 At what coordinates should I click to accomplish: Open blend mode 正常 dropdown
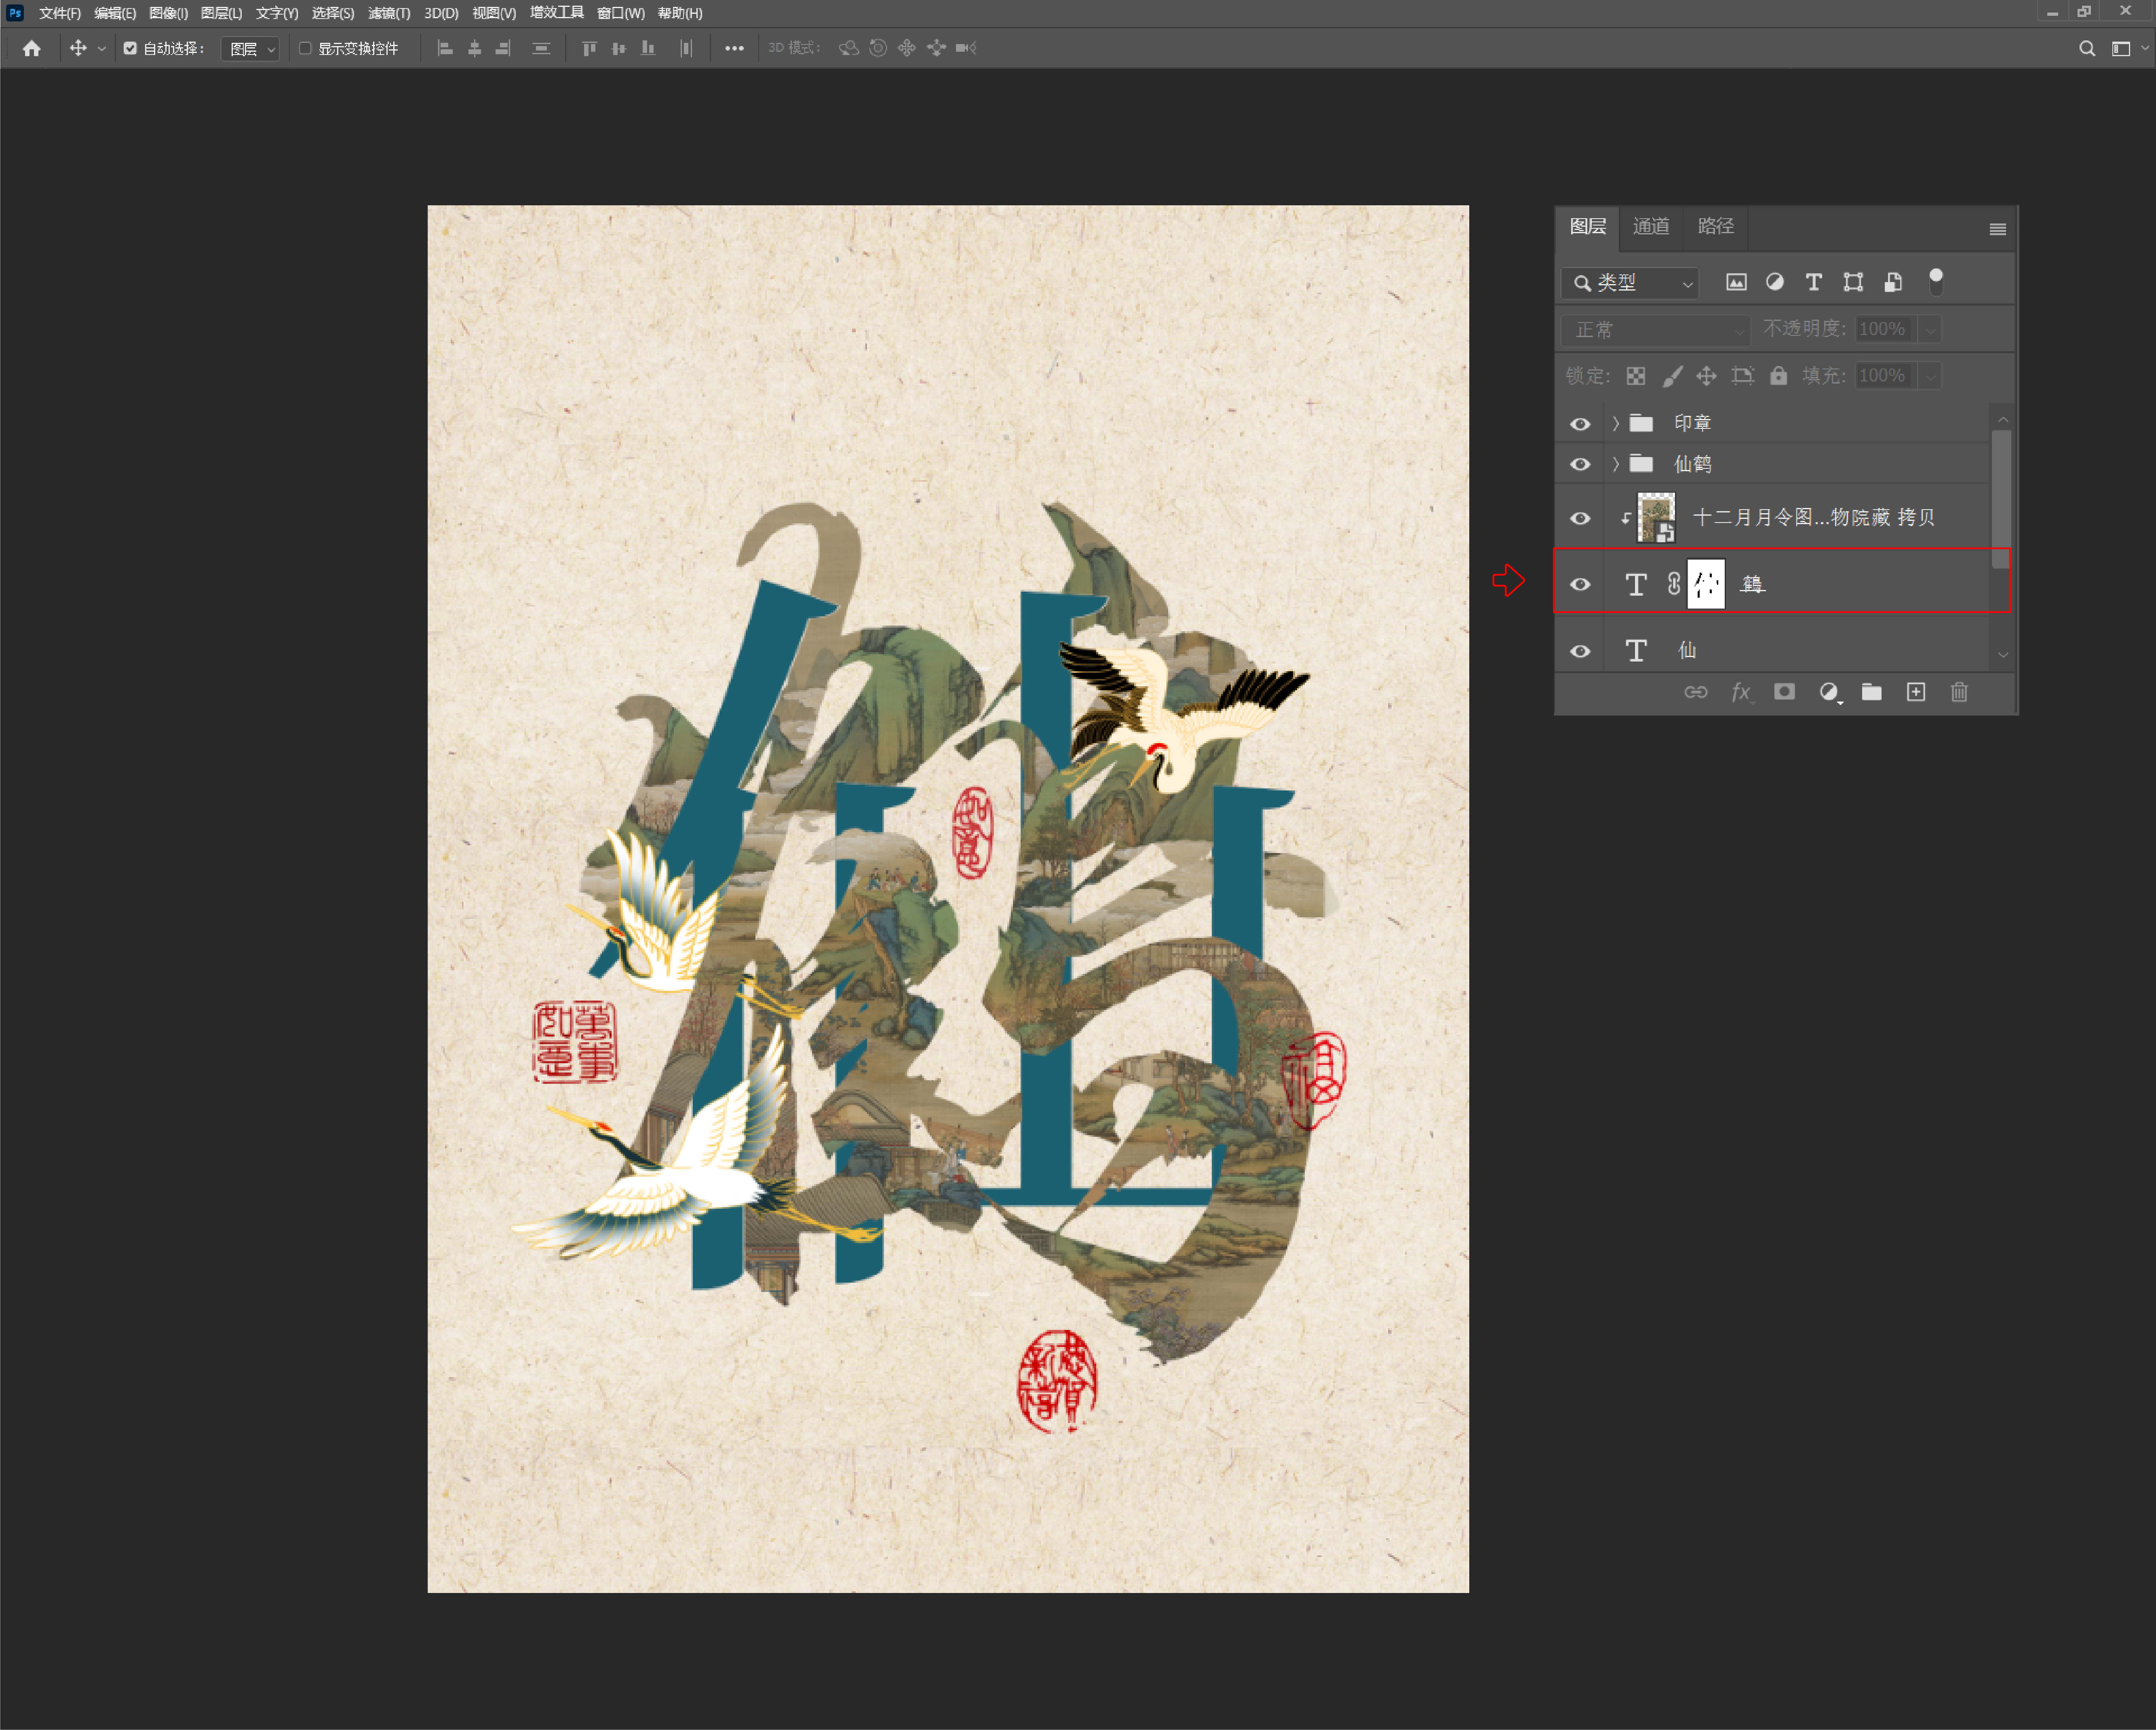pos(1656,330)
